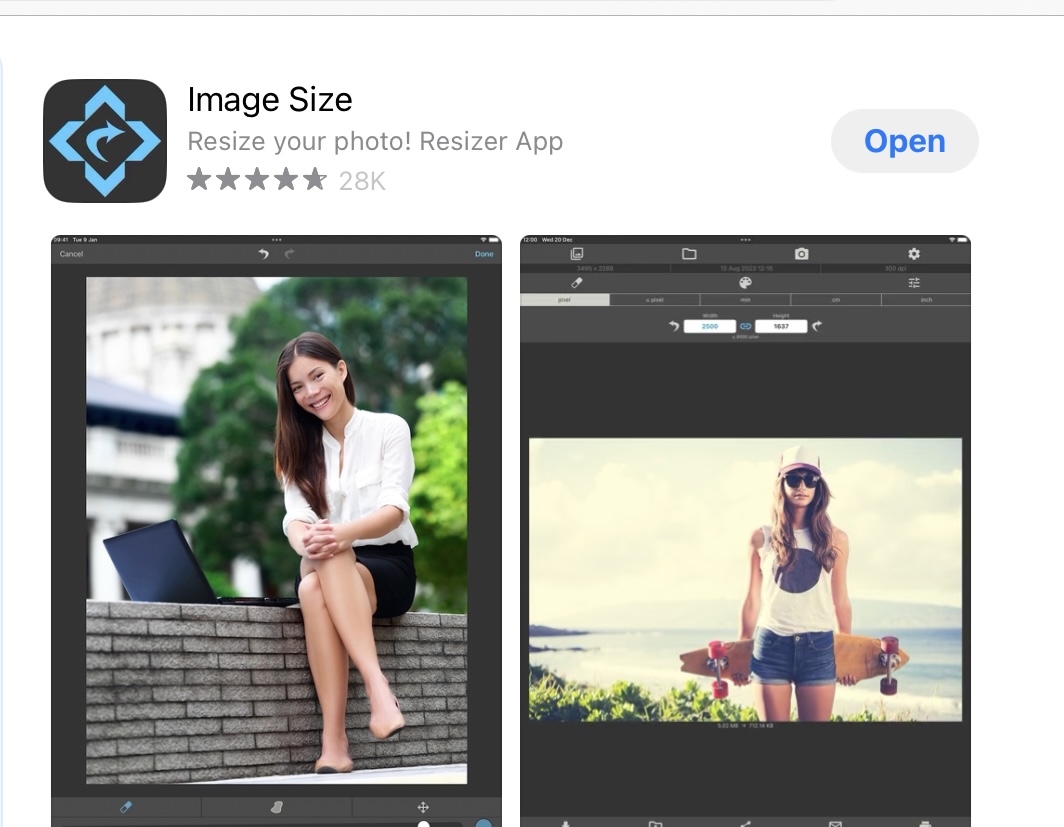Switch to the inch unit tab
1064x827 pixels.
point(926,300)
